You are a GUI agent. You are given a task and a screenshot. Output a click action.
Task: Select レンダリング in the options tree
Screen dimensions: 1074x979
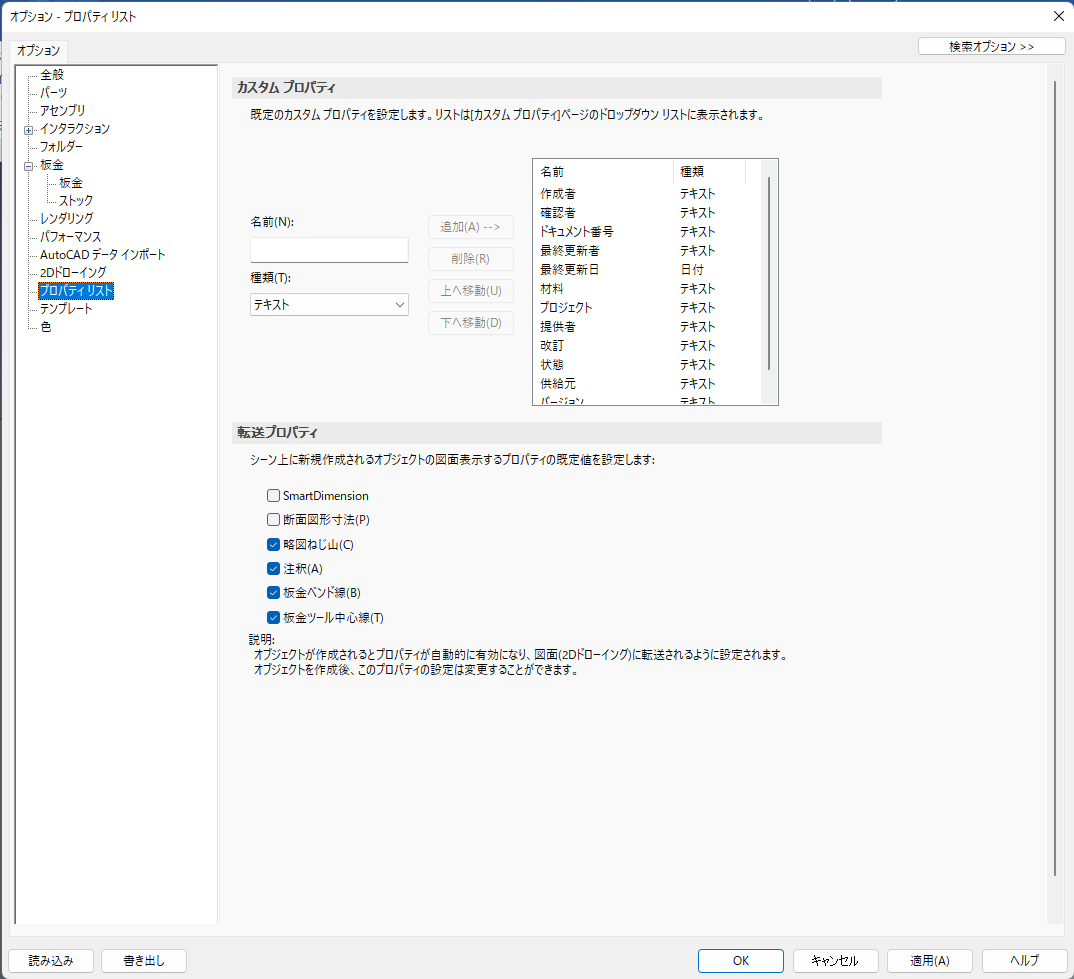pyautogui.click(x=67, y=218)
